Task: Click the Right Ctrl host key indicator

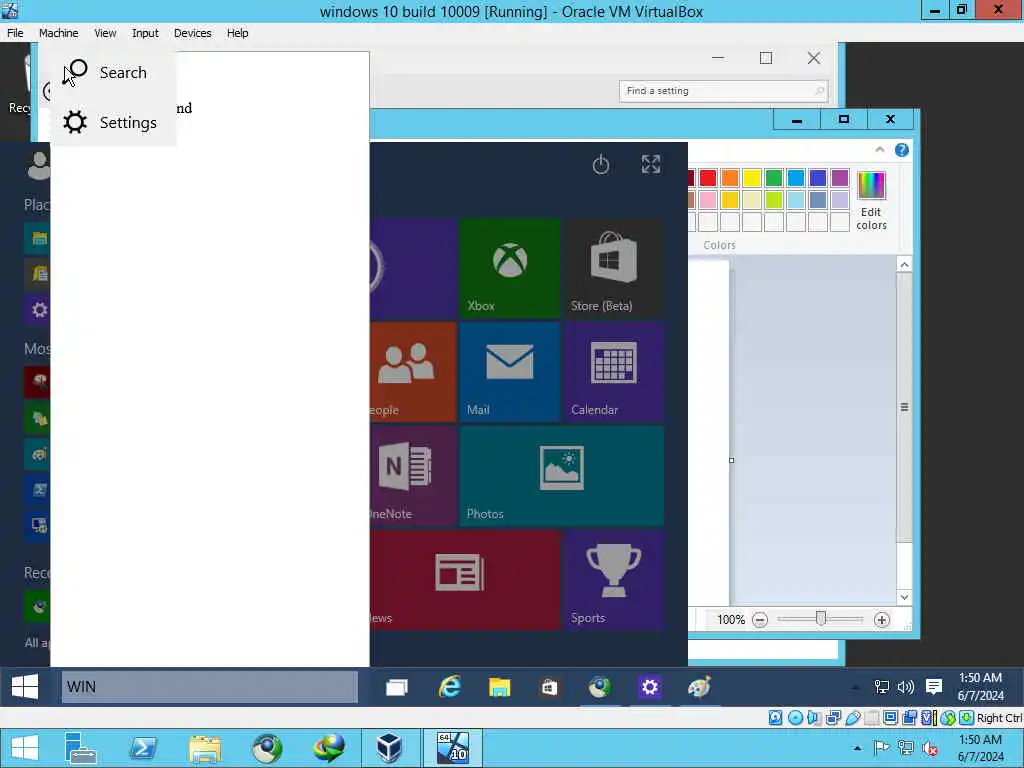Action: [x=999, y=718]
